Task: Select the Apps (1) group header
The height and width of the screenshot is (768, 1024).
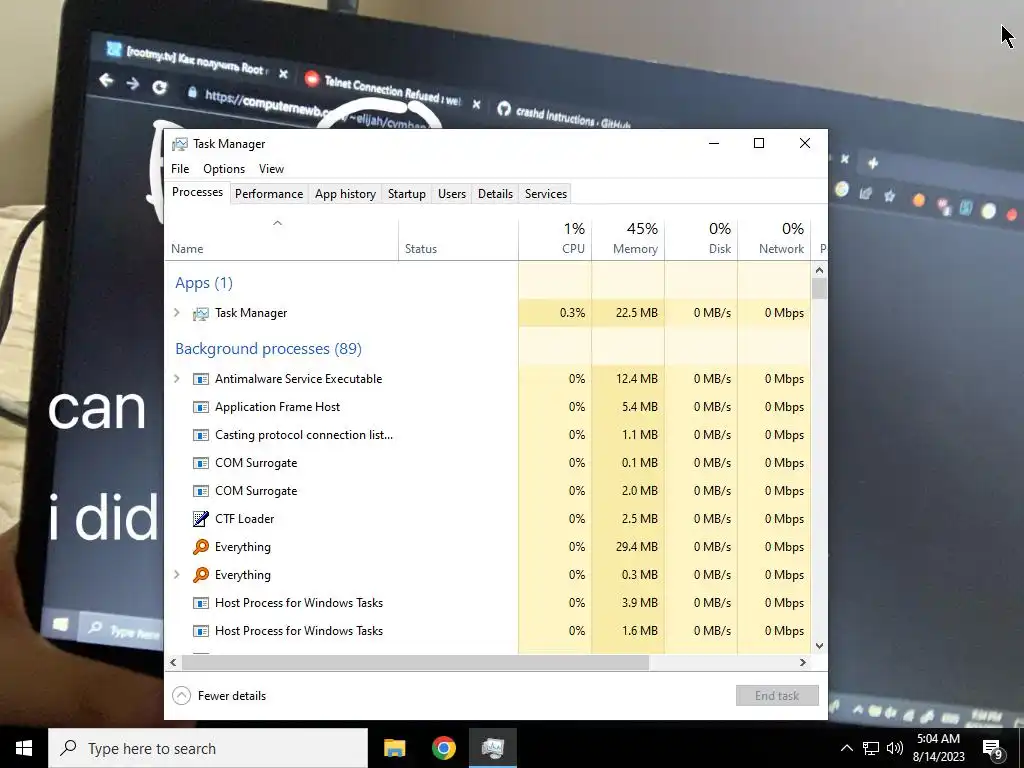Action: click(204, 283)
